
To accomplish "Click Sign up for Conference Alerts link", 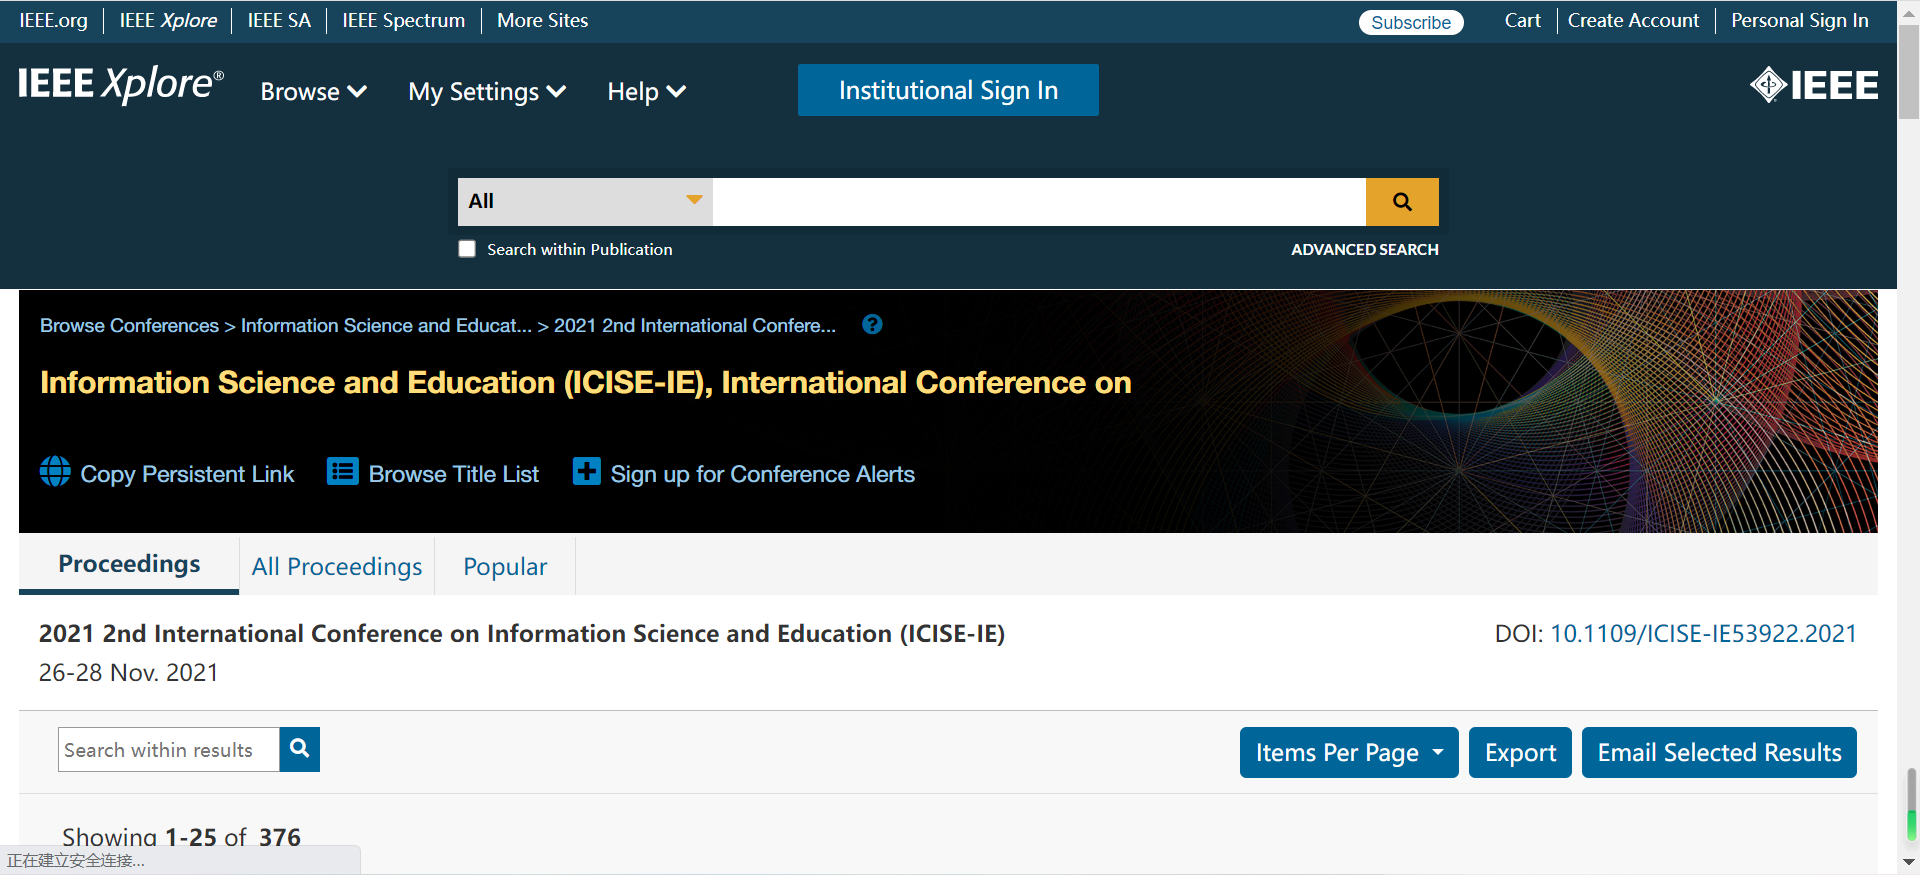I will click(x=762, y=474).
